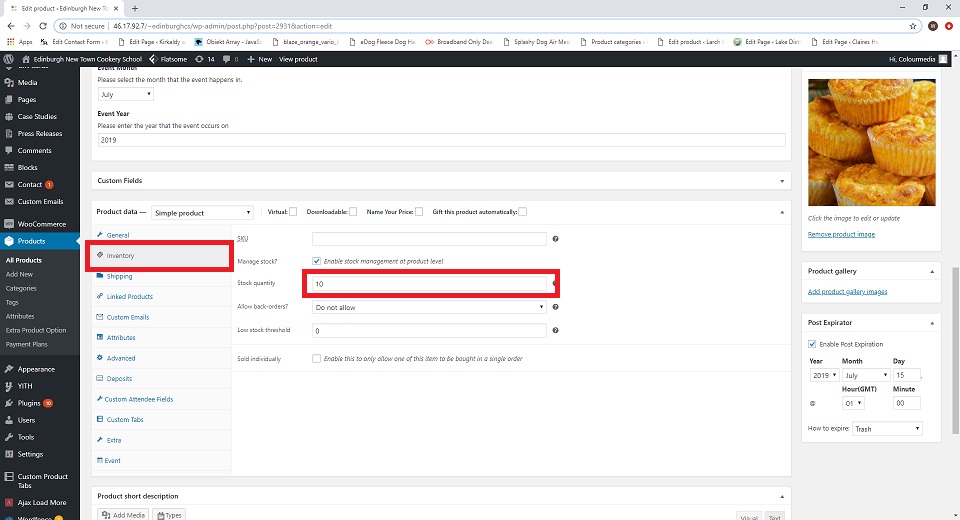Open the How to expire dropdown
The height and width of the screenshot is (520, 960).
pos(887,429)
